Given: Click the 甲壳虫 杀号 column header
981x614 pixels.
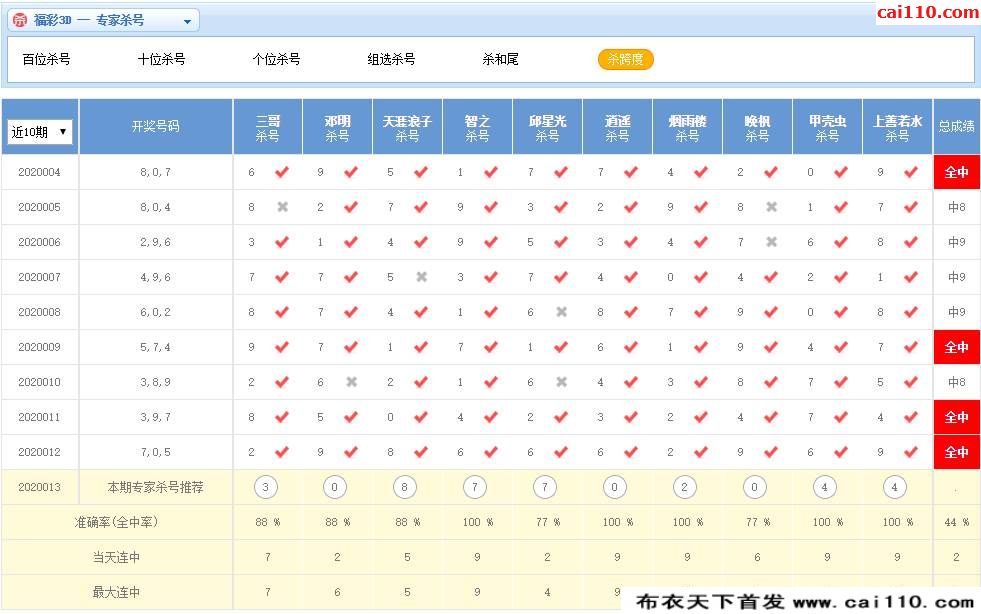Looking at the screenshot, I should pos(828,126).
